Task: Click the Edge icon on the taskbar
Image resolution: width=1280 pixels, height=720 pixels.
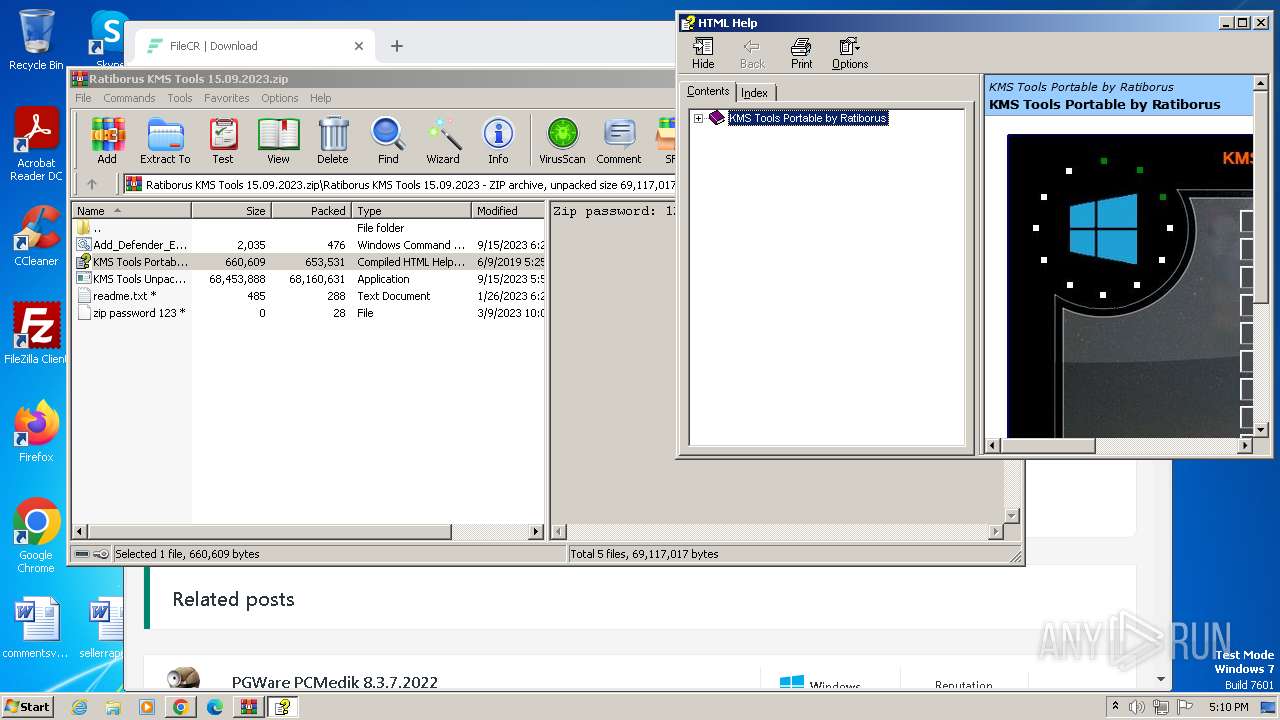Action: coord(214,707)
